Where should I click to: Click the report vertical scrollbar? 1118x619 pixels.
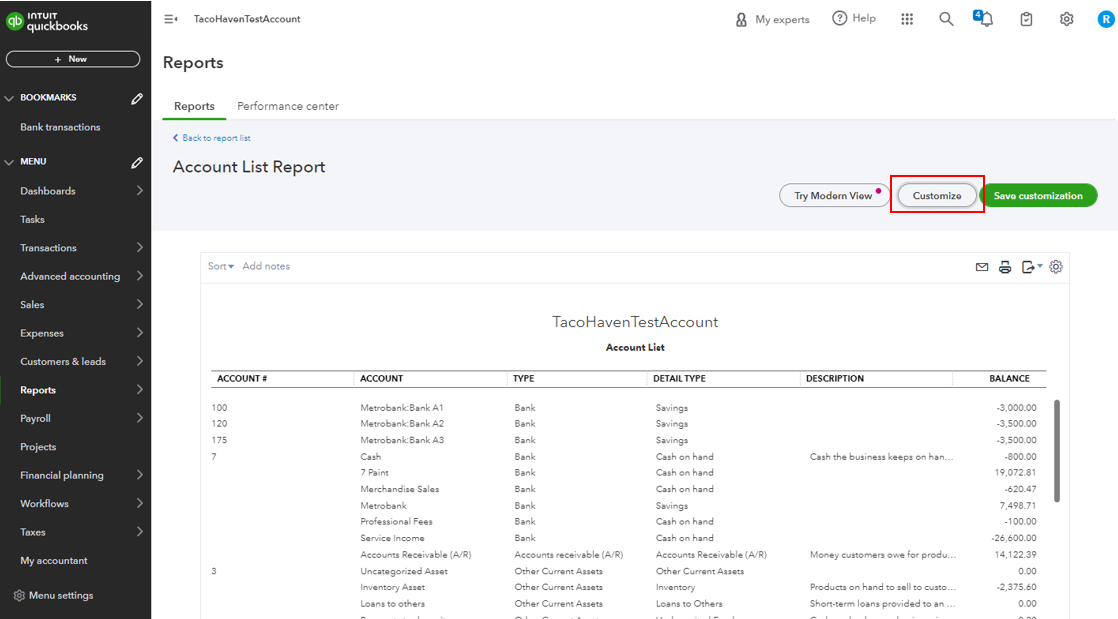1057,451
